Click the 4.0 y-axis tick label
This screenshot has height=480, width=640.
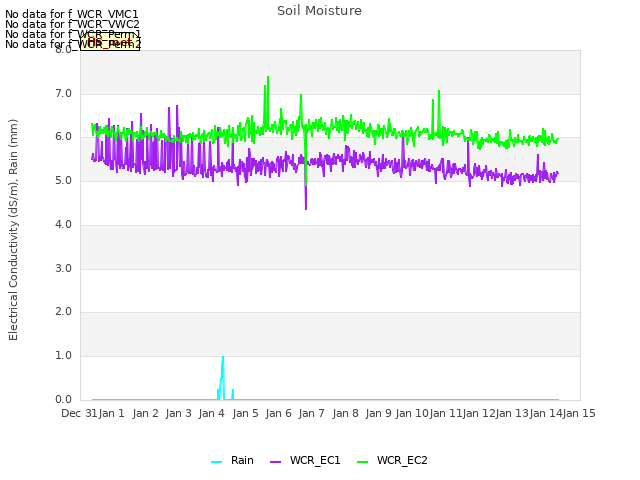coord(63,224)
